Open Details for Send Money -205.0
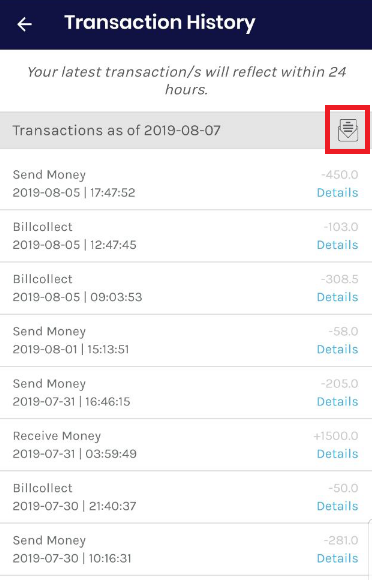This screenshot has width=375, height=580. tap(337, 401)
